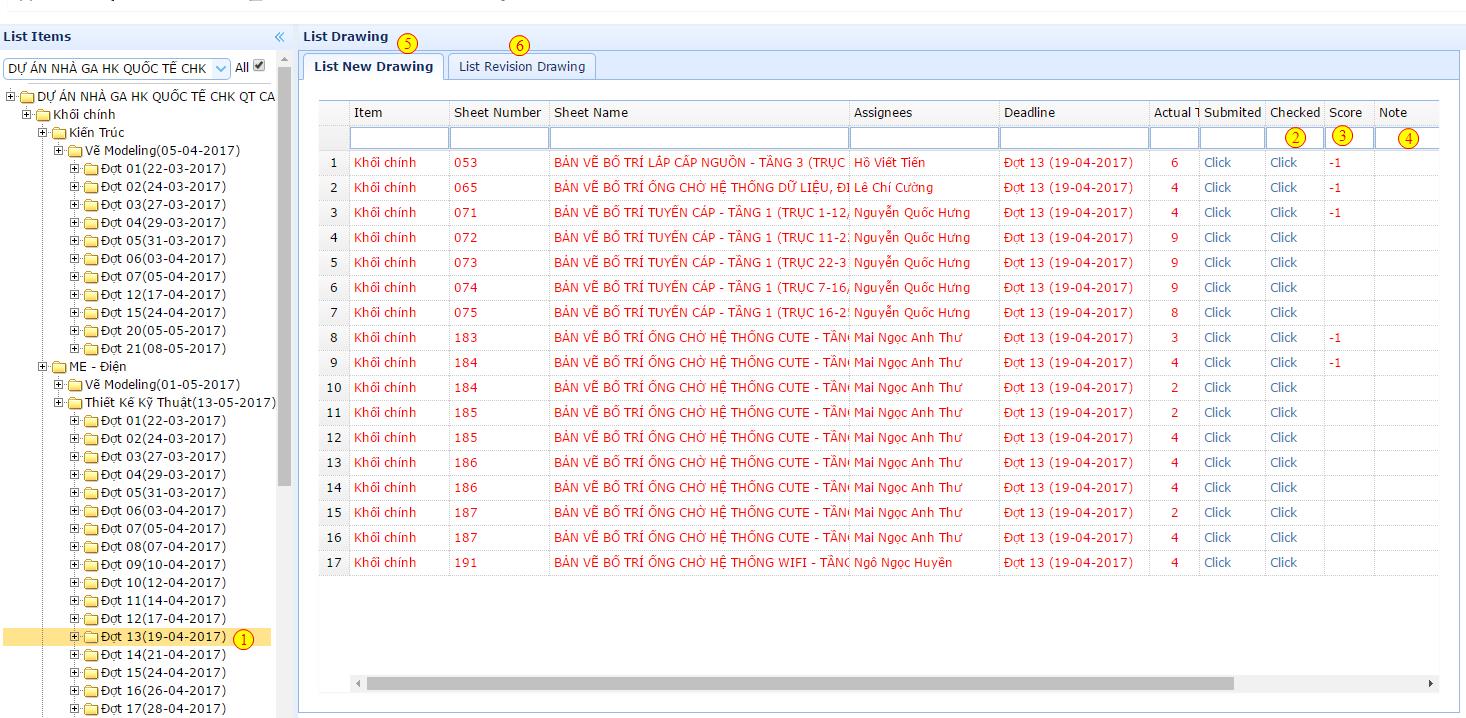Collapse the ME - Điện tree node

coord(43,367)
